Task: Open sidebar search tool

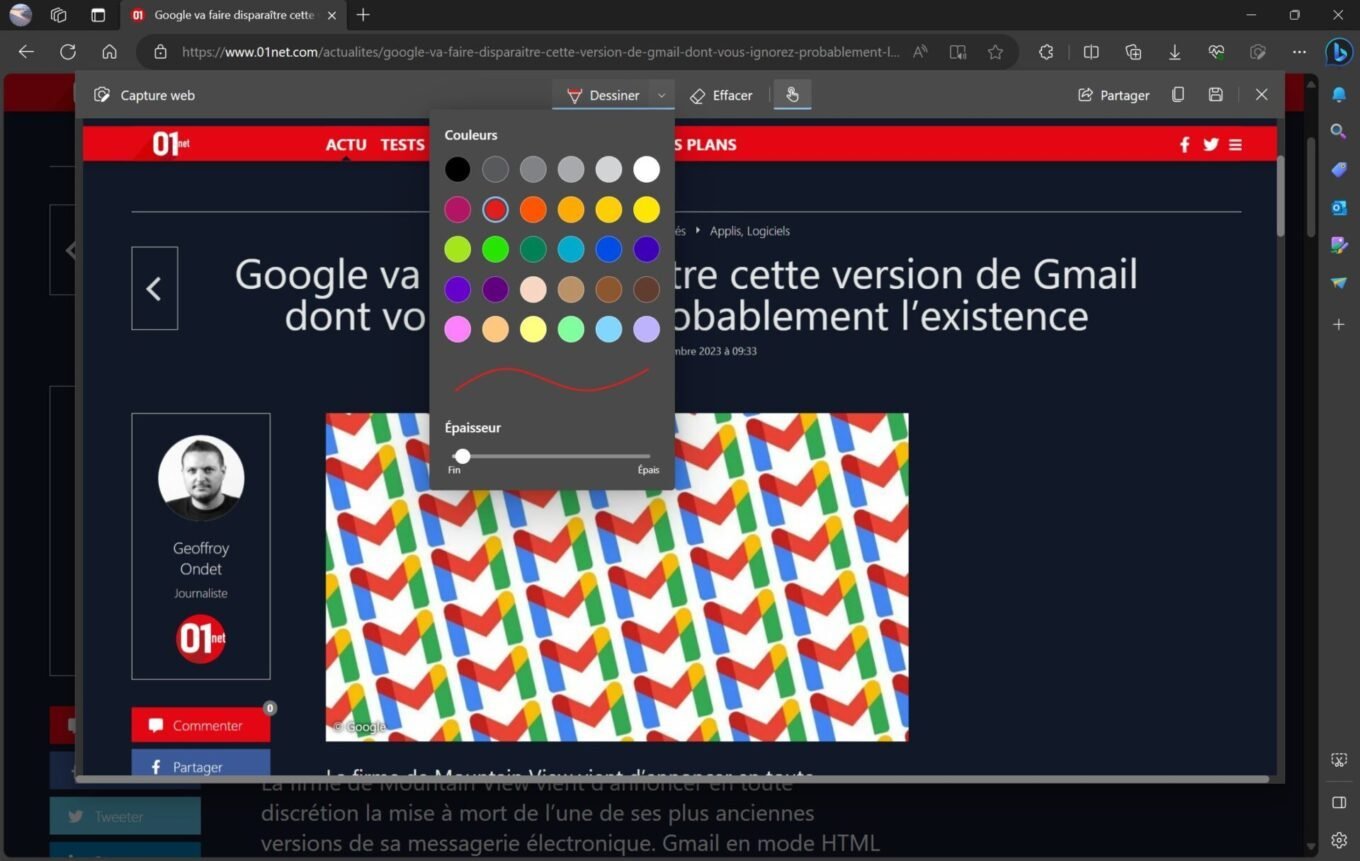Action: pos(1339,131)
